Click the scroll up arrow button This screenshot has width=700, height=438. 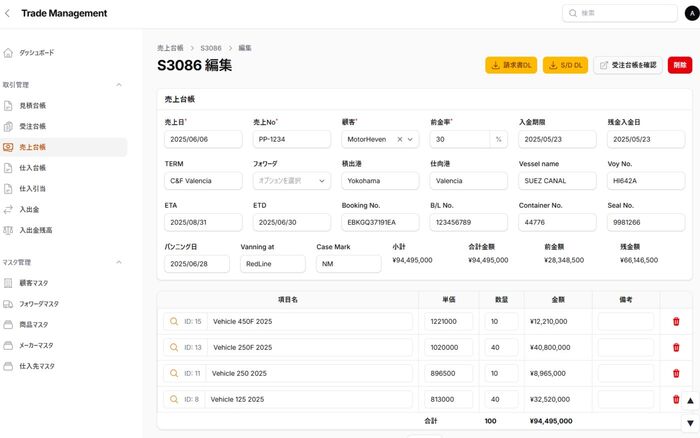pos(690,401)
